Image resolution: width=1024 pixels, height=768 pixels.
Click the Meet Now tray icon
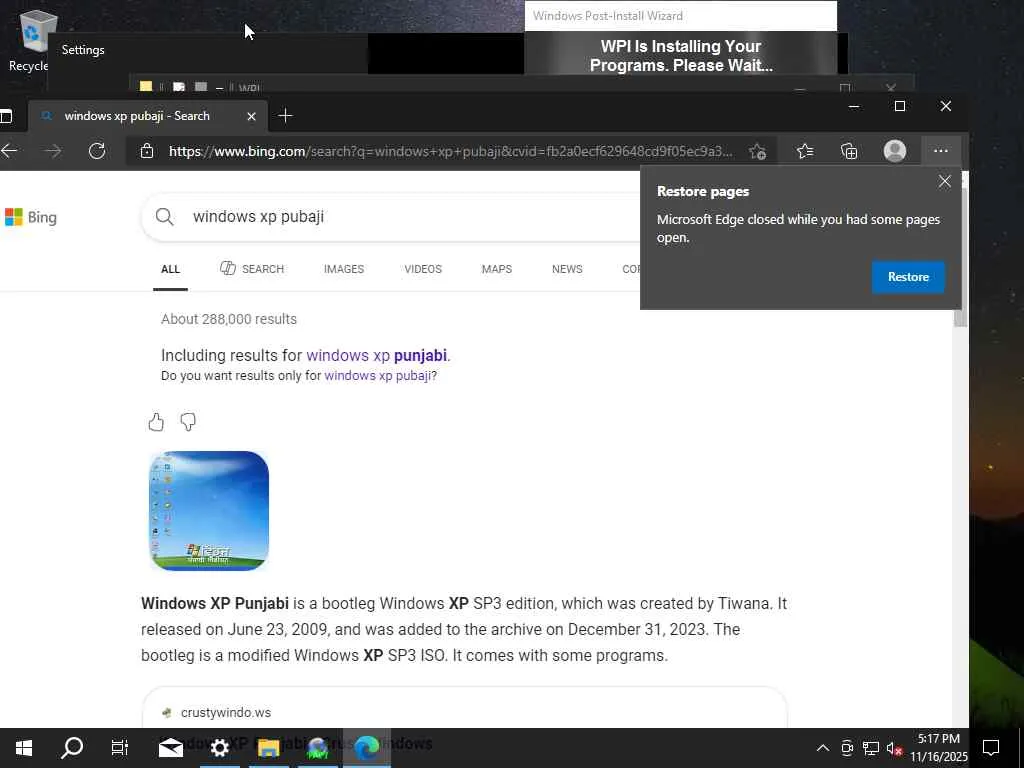point(847,748)
